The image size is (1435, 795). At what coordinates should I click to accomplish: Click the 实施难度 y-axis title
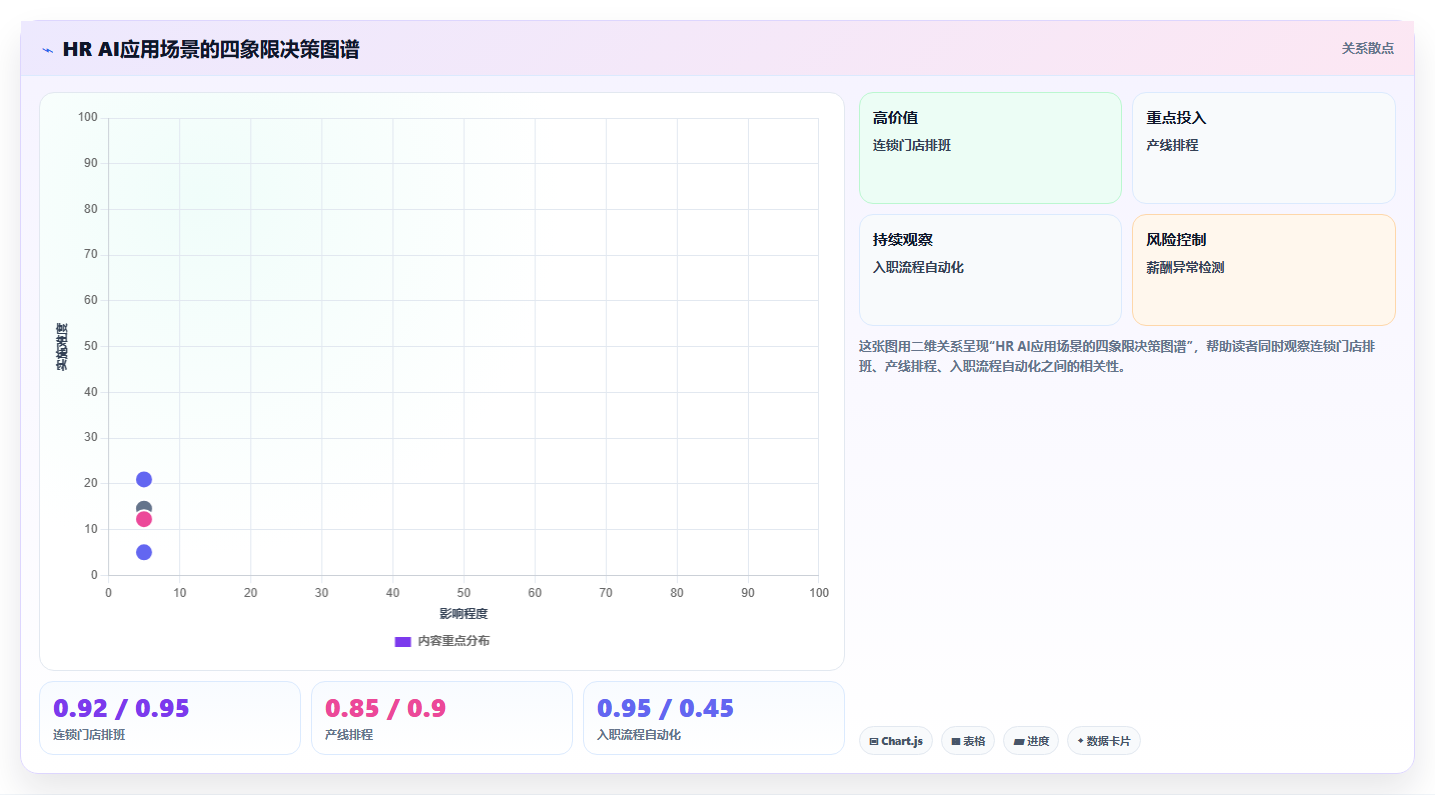pyautogui.click(x=62, y=347)
